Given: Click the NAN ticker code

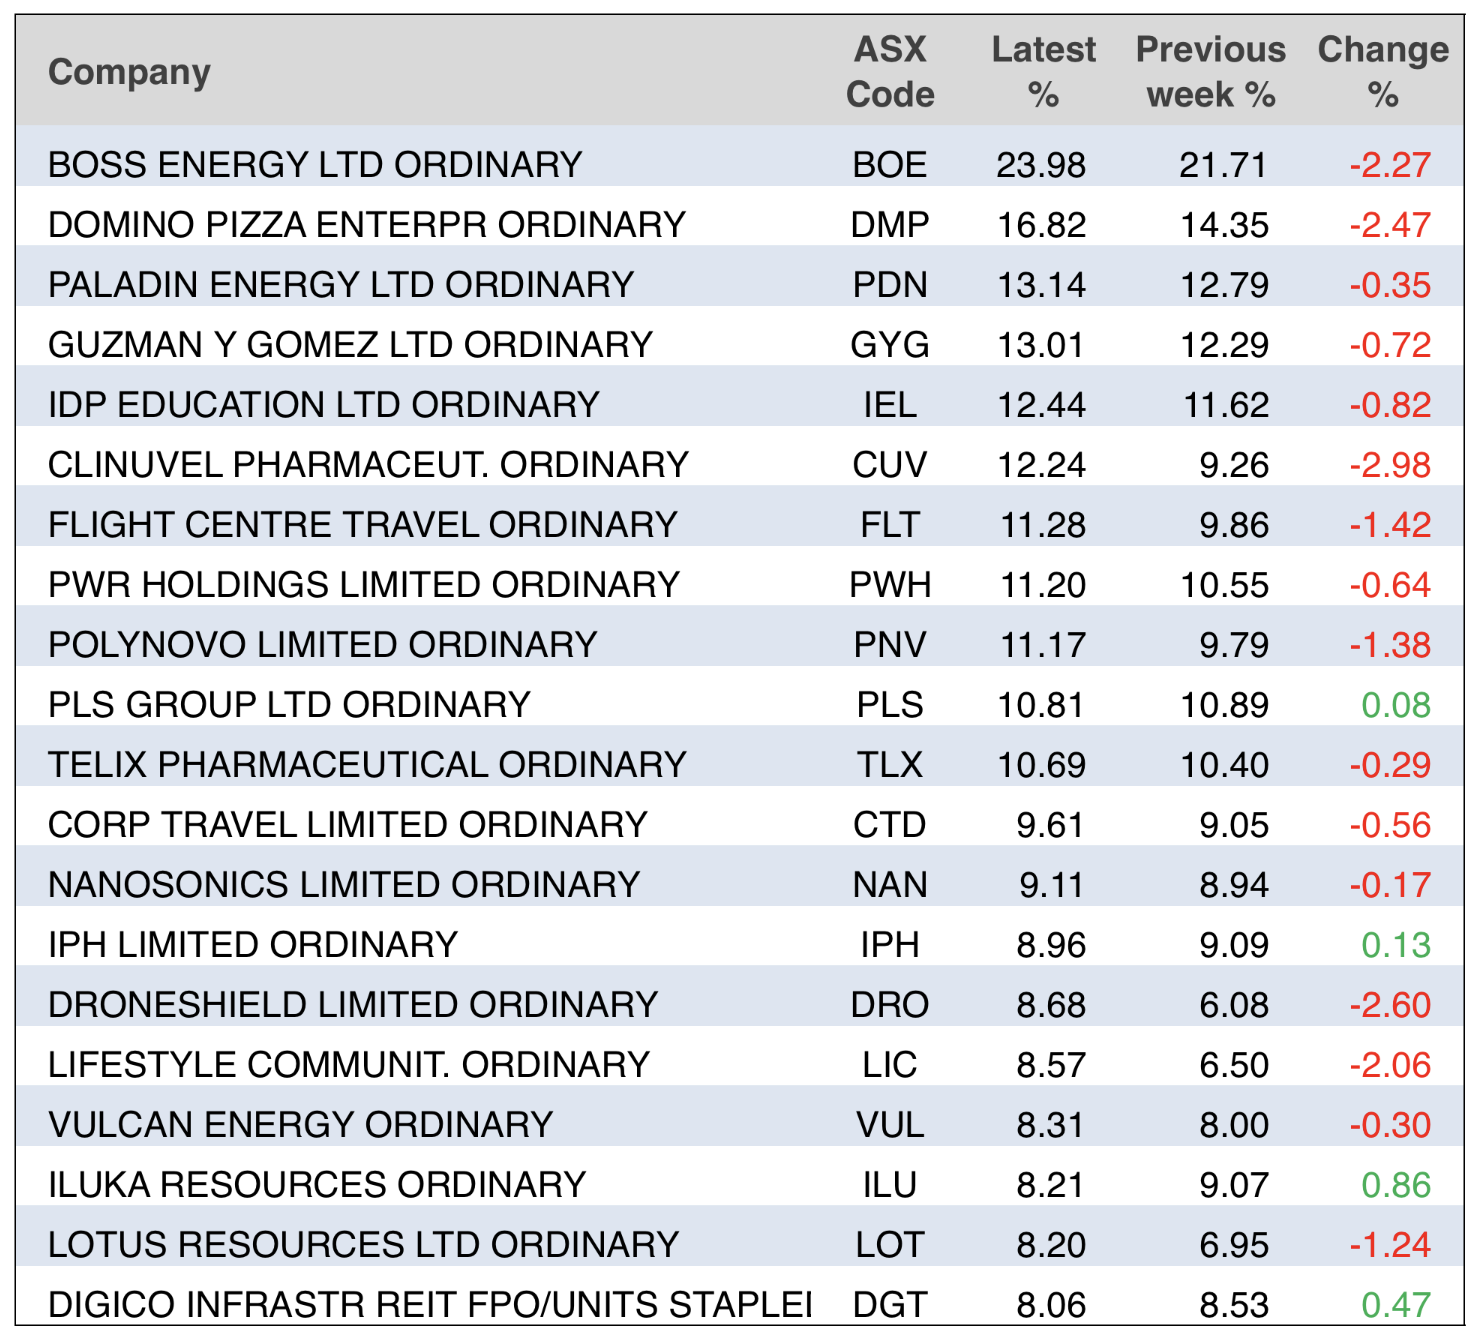Looking at the screenshot, I should 890,885.
